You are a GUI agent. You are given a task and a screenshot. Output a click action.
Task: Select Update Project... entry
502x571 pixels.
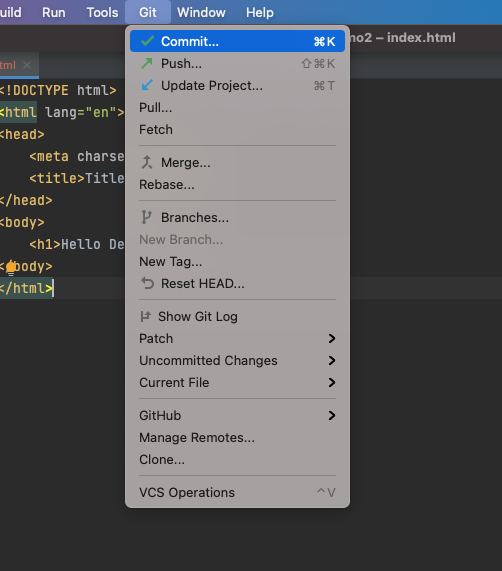[237, 85]
